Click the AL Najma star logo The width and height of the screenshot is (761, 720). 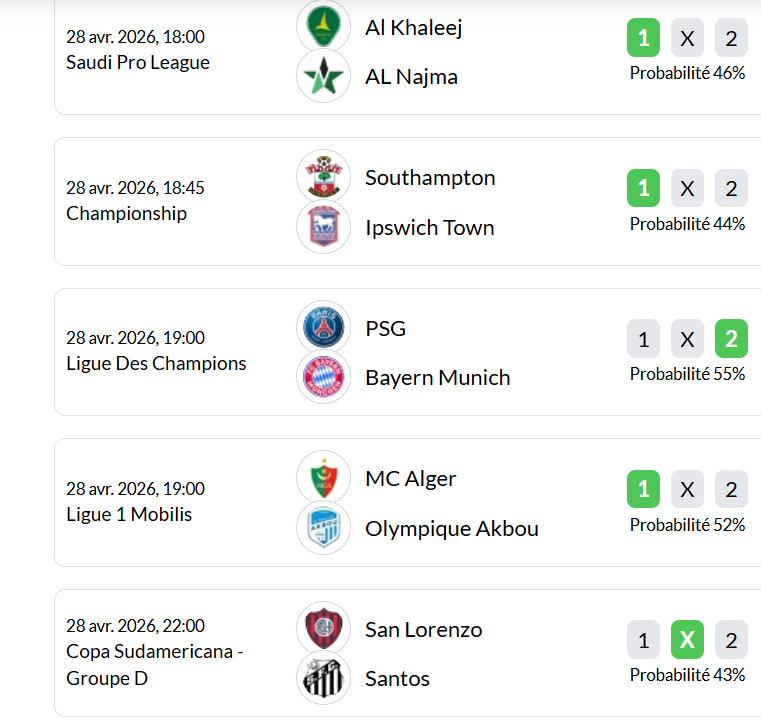[323, 76]
